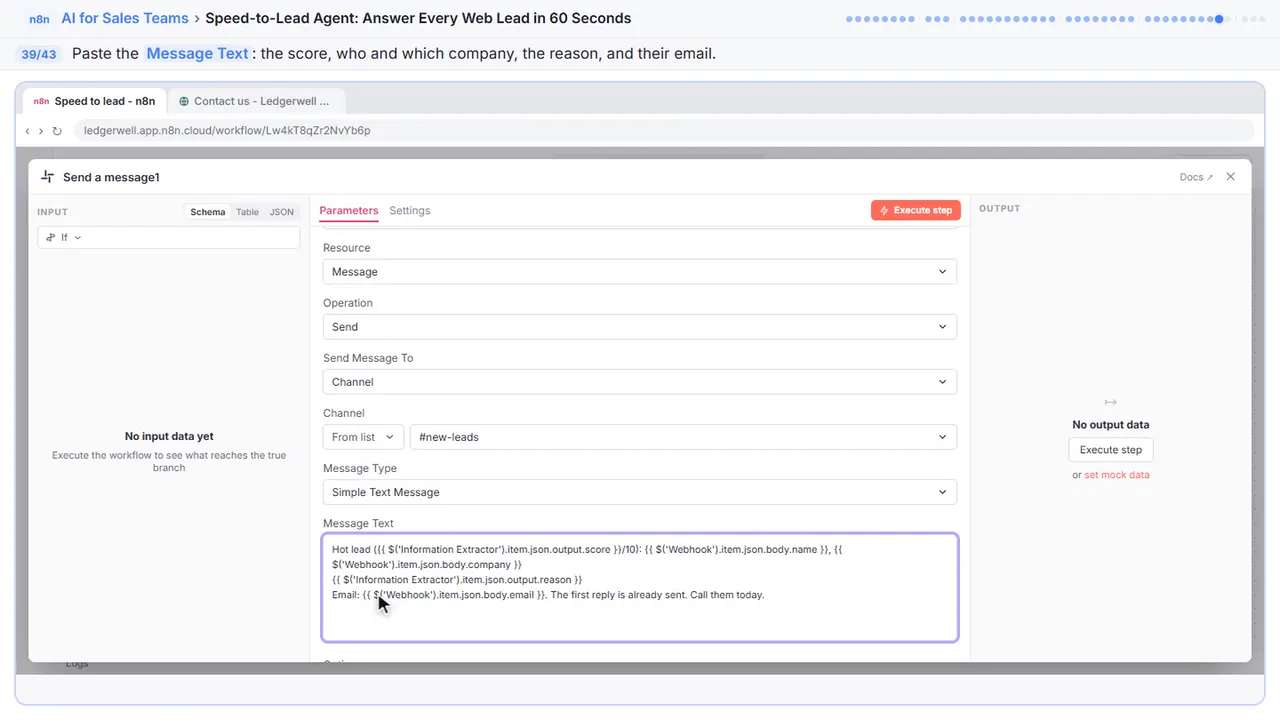Select the Schema input view

click(208, 212)
